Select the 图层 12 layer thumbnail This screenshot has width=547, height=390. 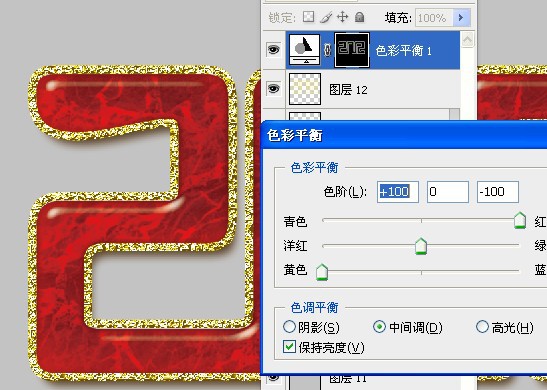[x=305, y=89]
